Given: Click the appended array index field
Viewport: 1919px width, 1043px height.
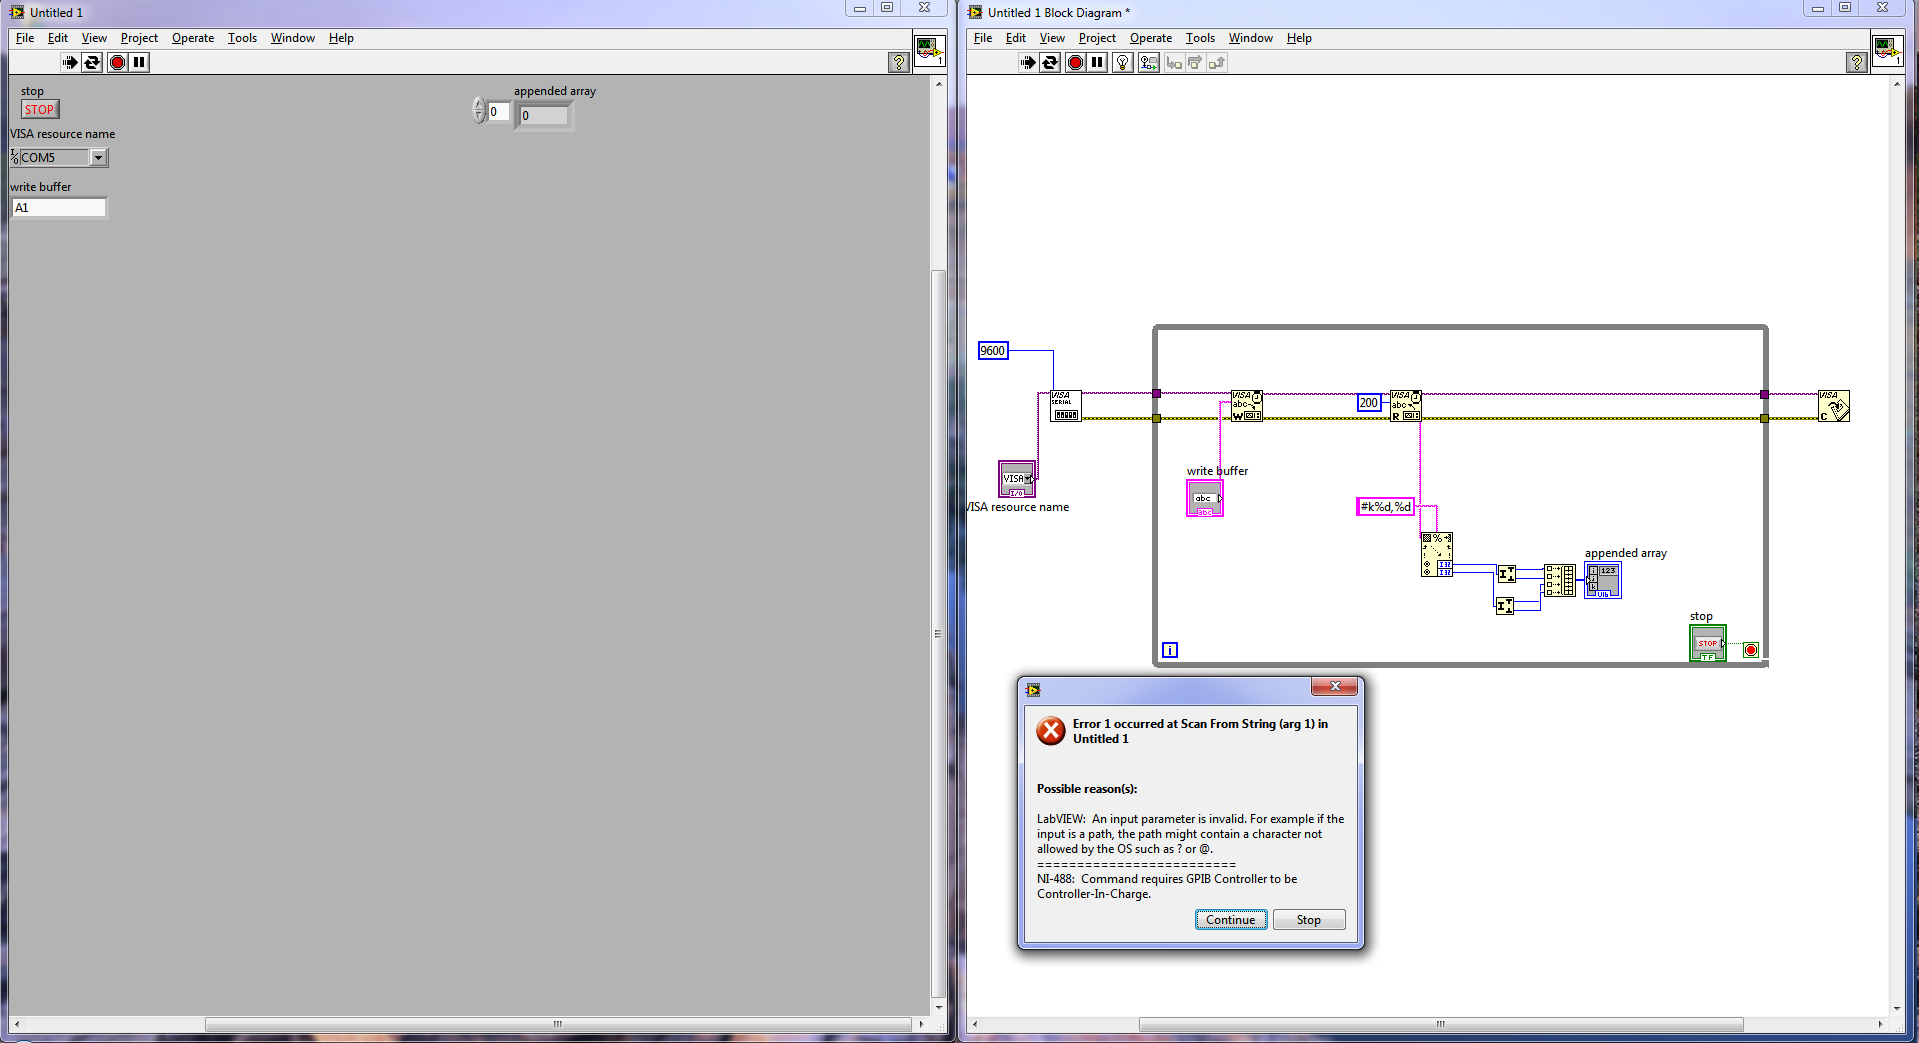Looking at the screenshot, I should click(x=498, y=111).
